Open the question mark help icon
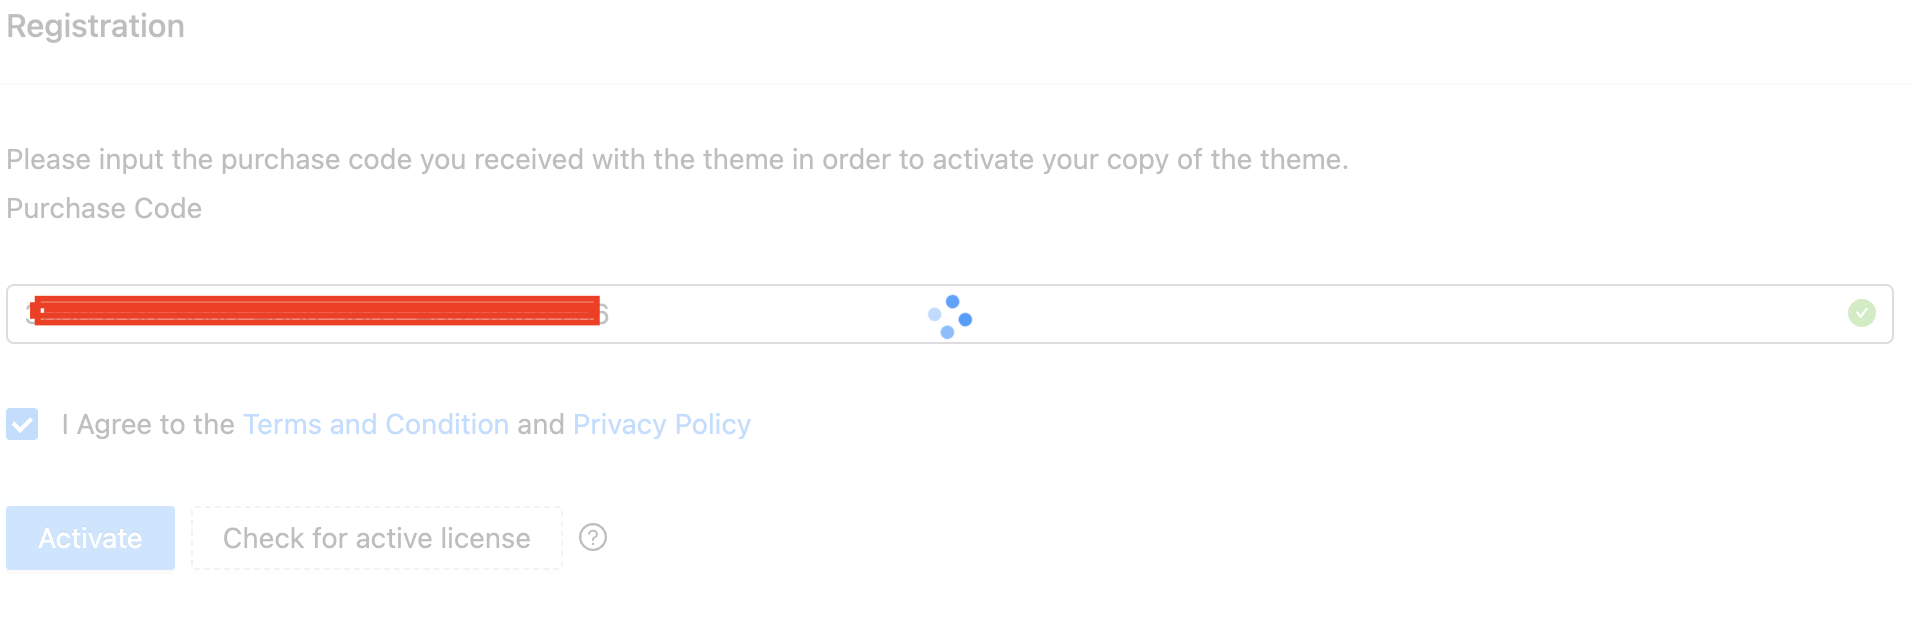 (x=593, y=538)
